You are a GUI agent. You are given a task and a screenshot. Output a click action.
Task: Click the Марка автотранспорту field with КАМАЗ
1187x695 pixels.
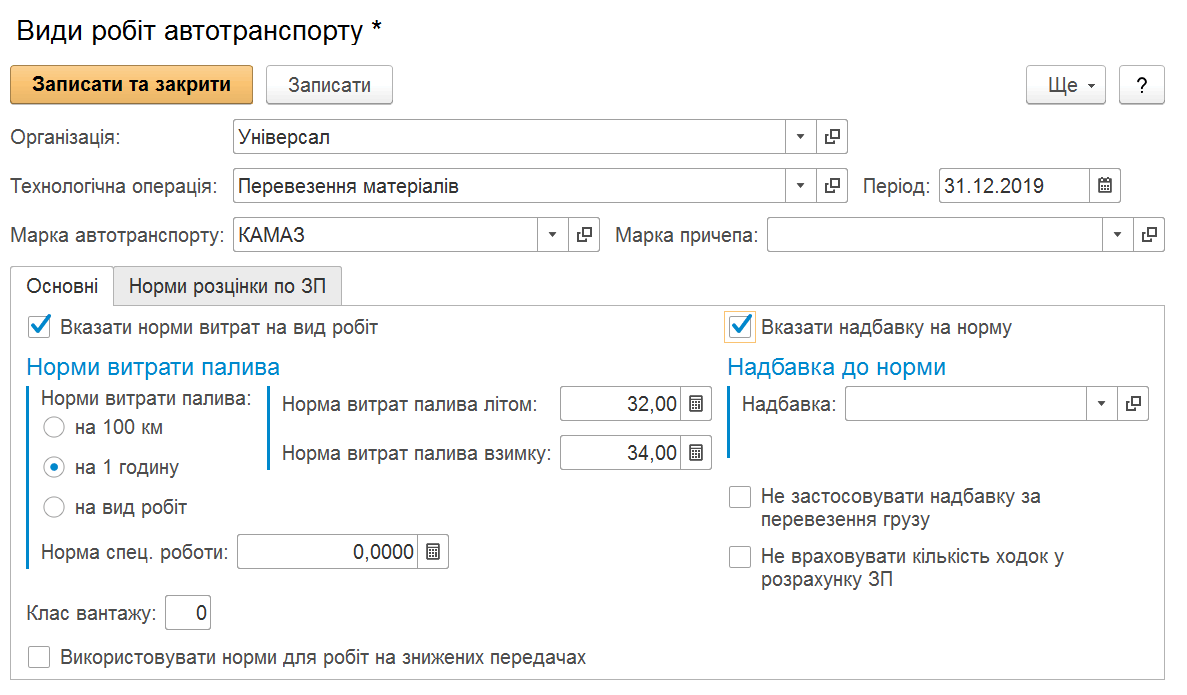tap(385, 235)
